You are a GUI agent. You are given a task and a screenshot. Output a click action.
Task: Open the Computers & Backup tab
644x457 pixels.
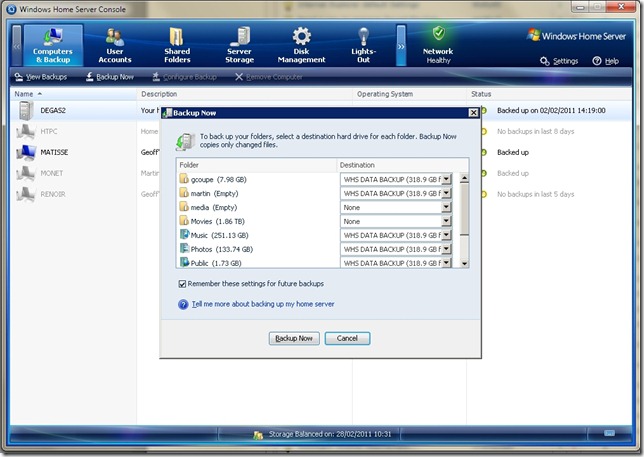coord(52,45)
